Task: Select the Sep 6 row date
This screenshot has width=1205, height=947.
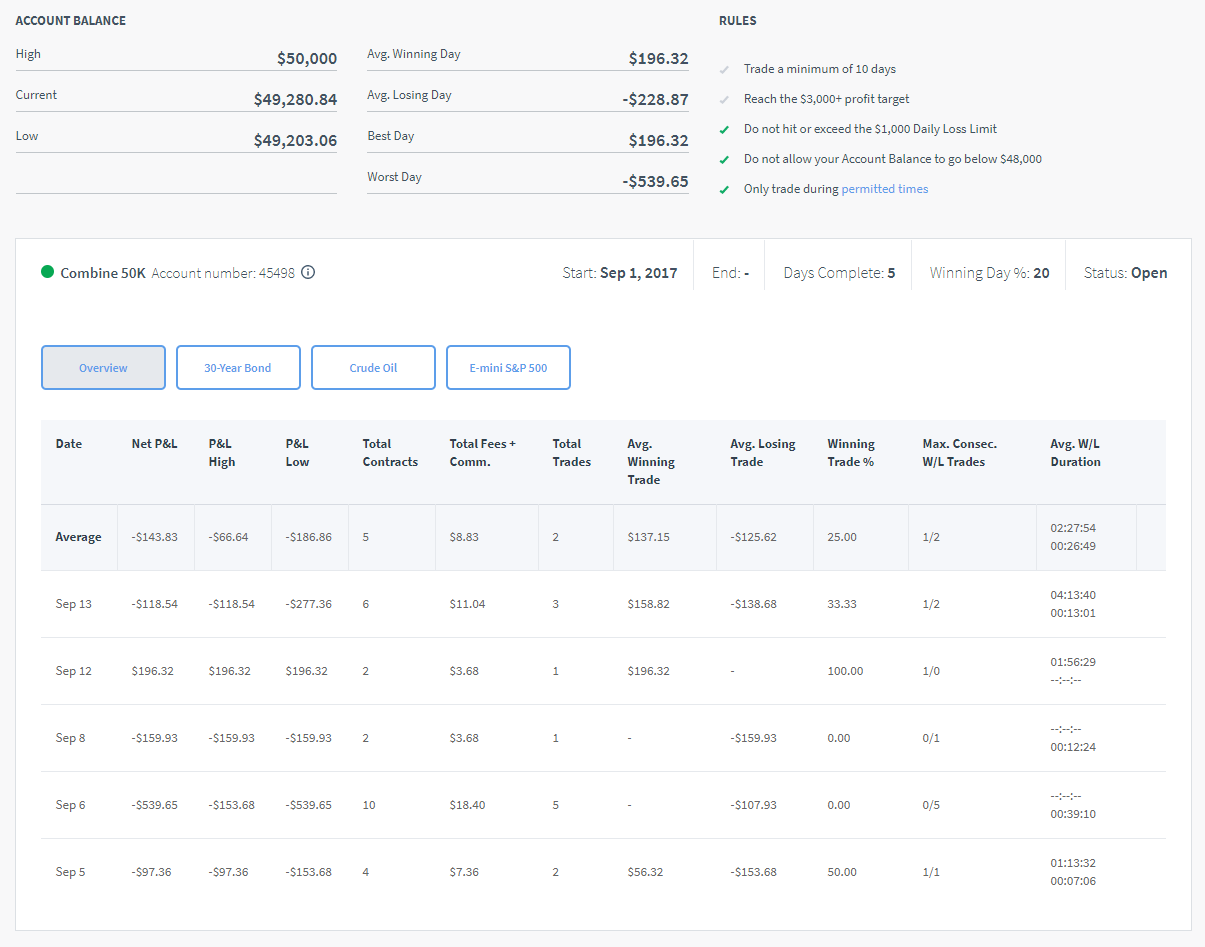Action: (x=70, y=805)
